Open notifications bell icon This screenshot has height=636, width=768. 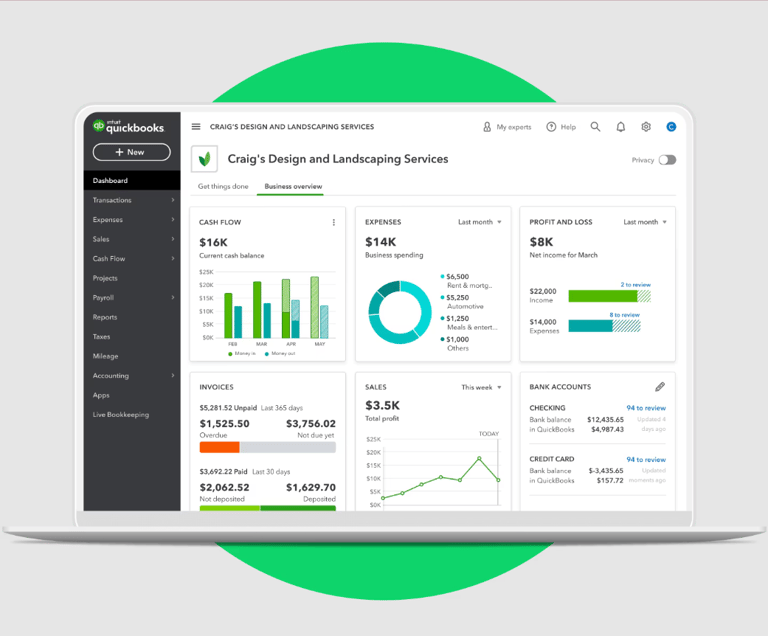tap(621, 127)
